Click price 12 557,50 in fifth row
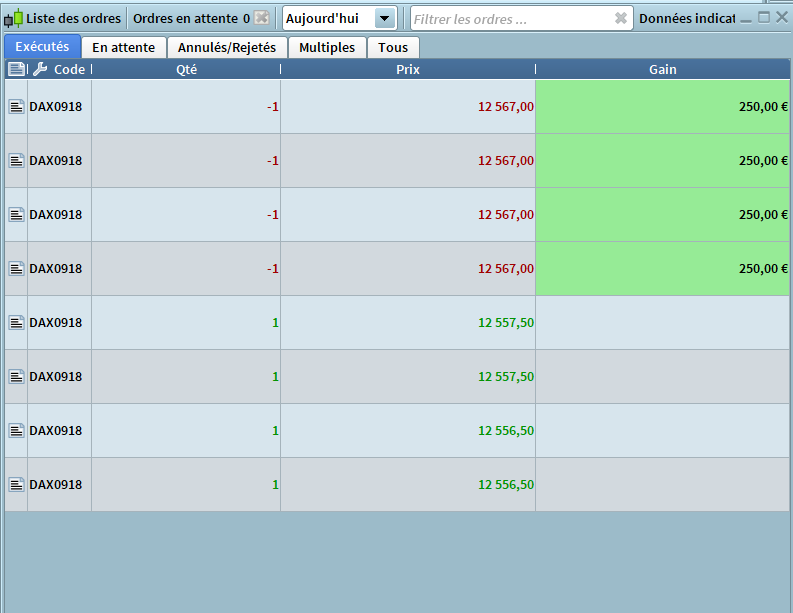The height and width of the screenshot is (613, 793). [x=506, y=323]
